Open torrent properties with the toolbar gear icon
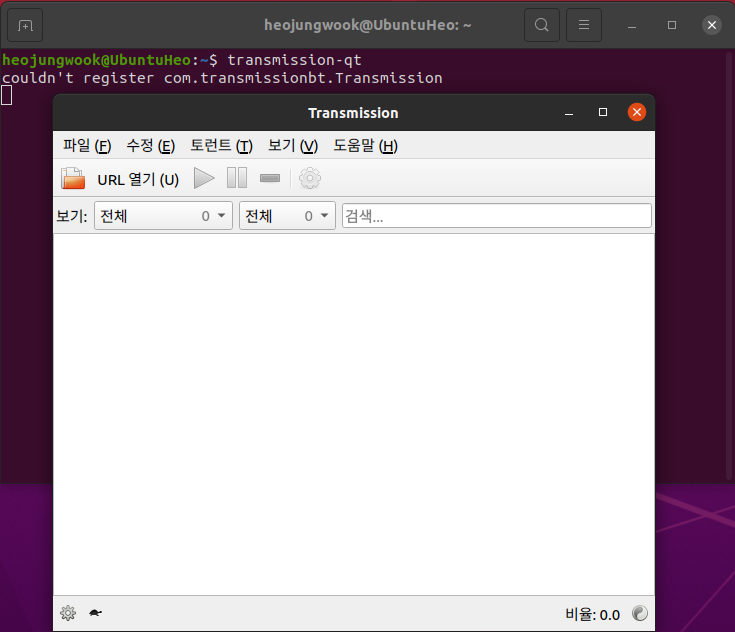Viewport: 735px width, 632px height. click(310, 178)
